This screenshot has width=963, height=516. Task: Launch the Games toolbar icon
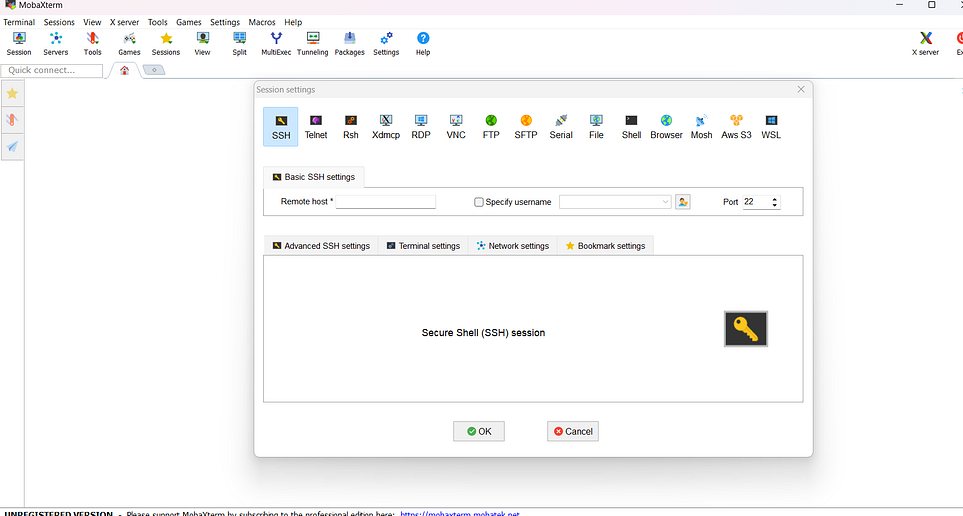click(130, 44)
